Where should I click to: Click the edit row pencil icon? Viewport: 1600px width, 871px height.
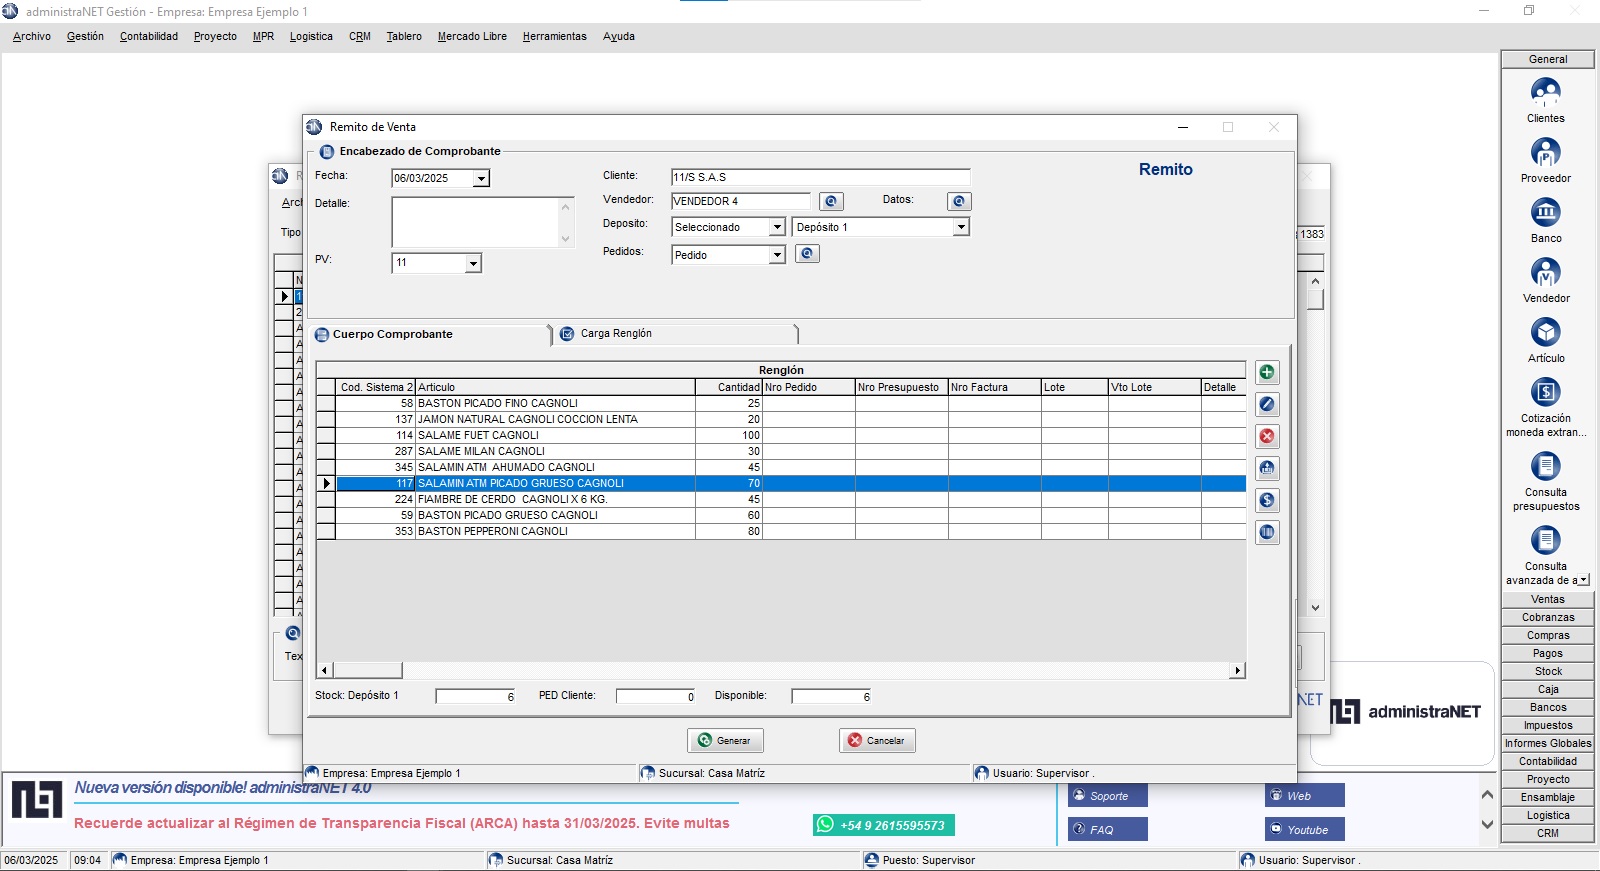click(x=1267, y=405)
